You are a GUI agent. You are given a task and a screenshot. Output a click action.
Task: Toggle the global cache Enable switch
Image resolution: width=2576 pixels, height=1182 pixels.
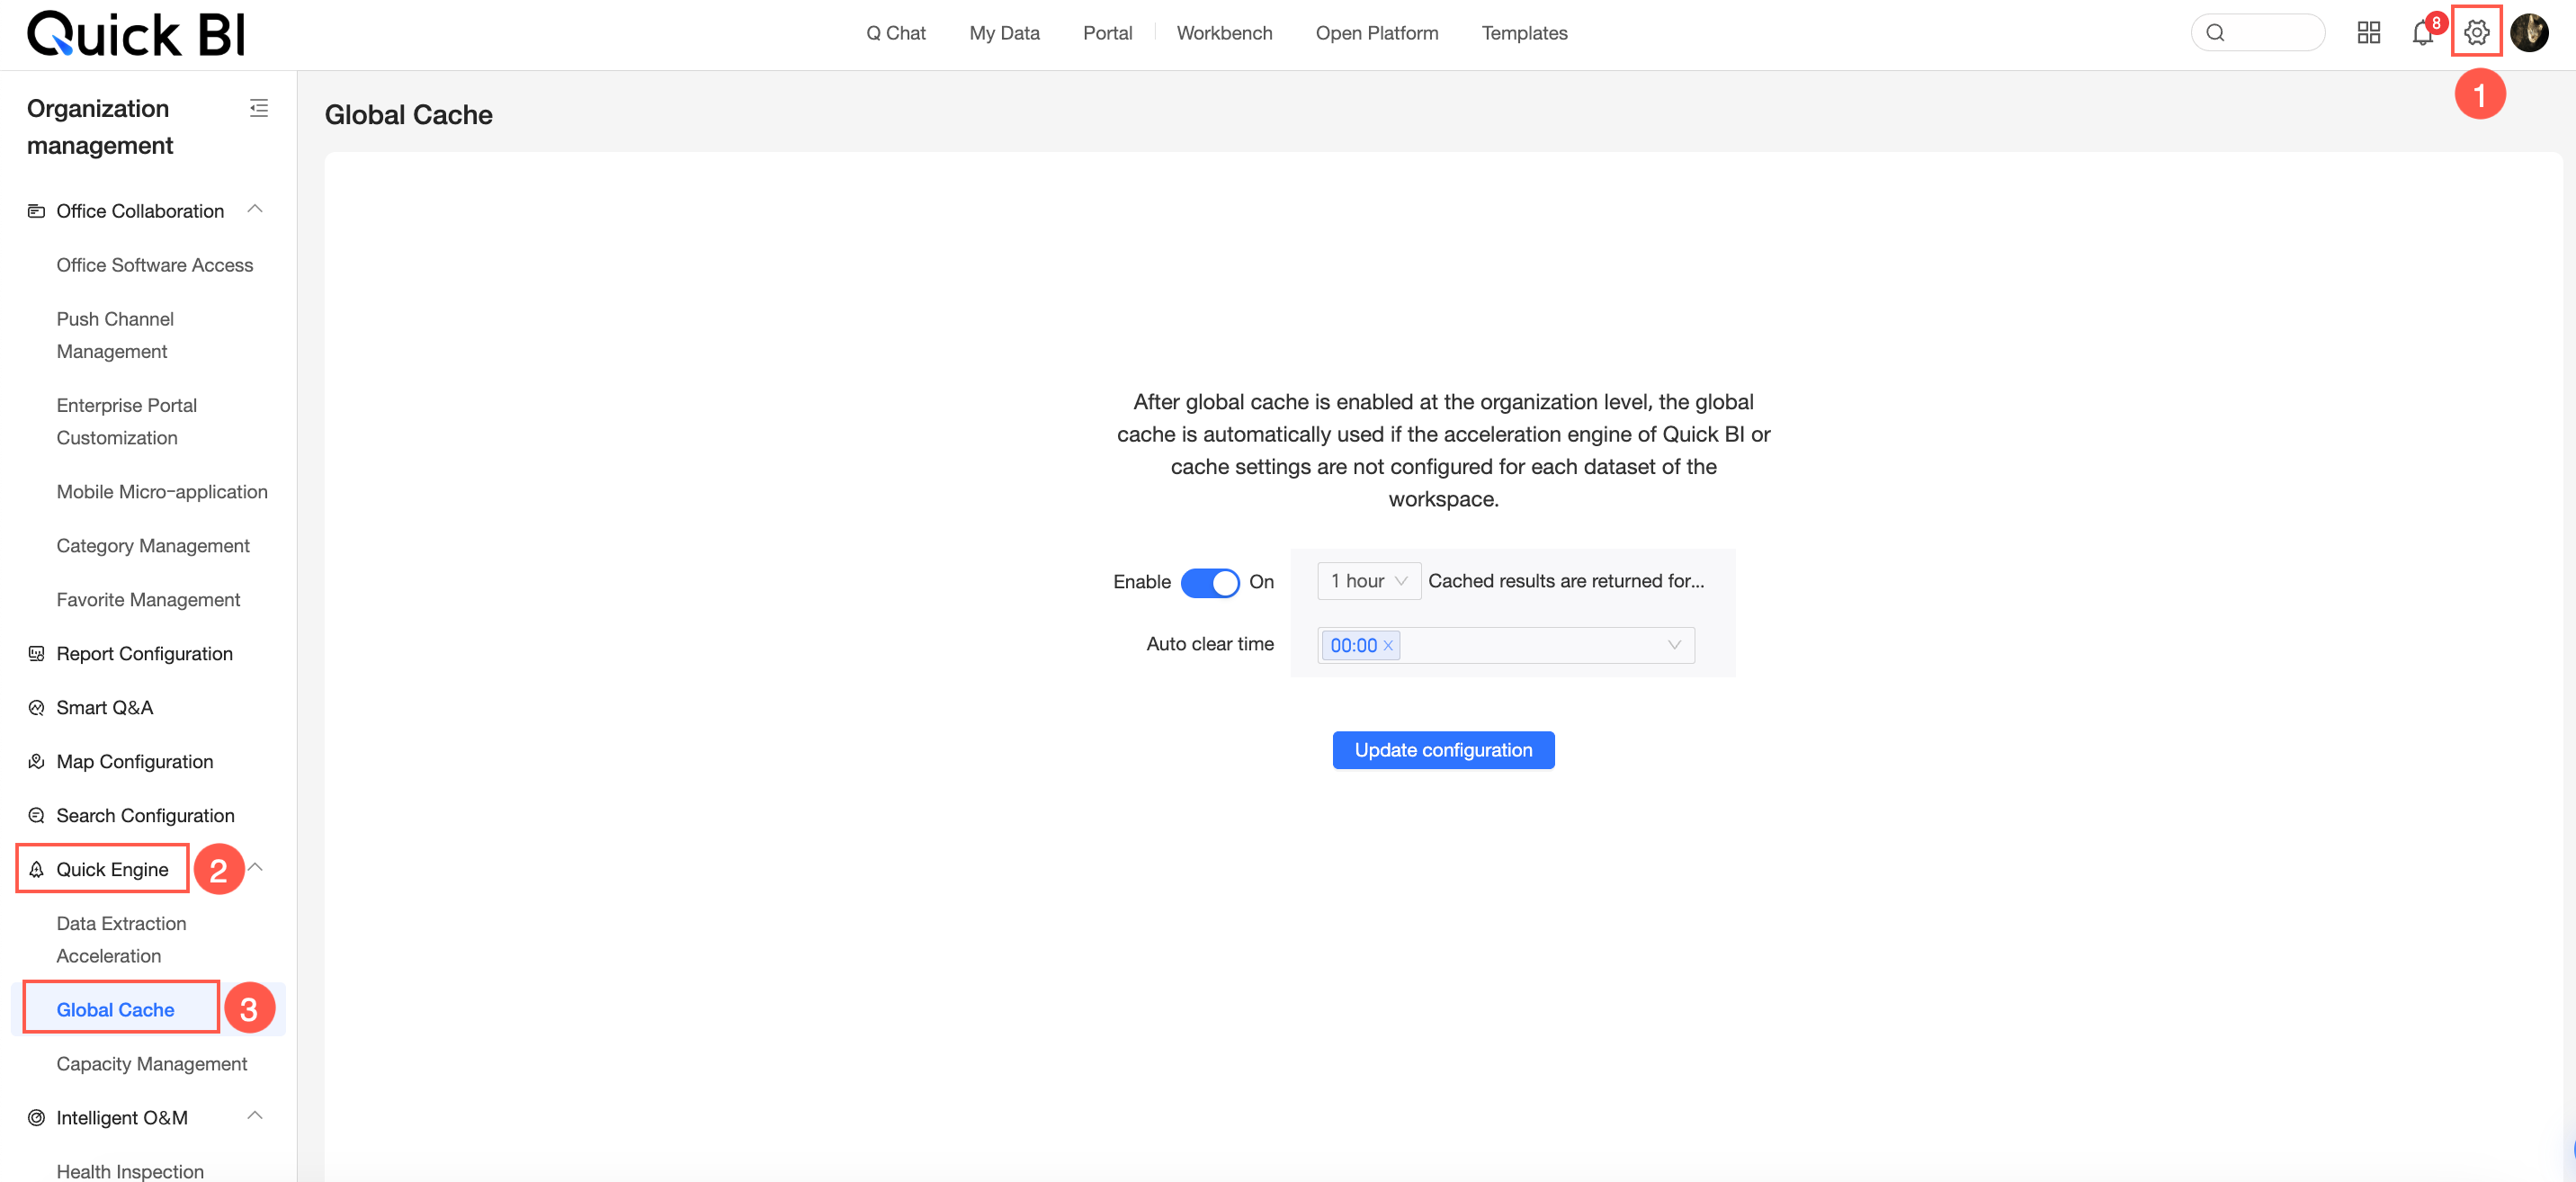(x=1209, y=582)
